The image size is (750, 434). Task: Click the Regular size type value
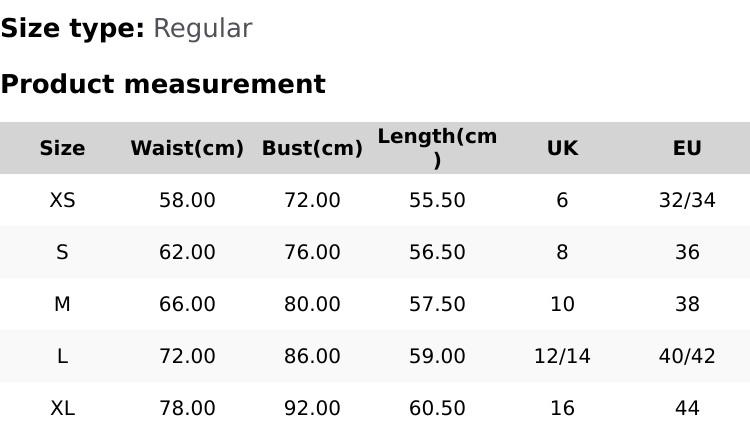202,29
